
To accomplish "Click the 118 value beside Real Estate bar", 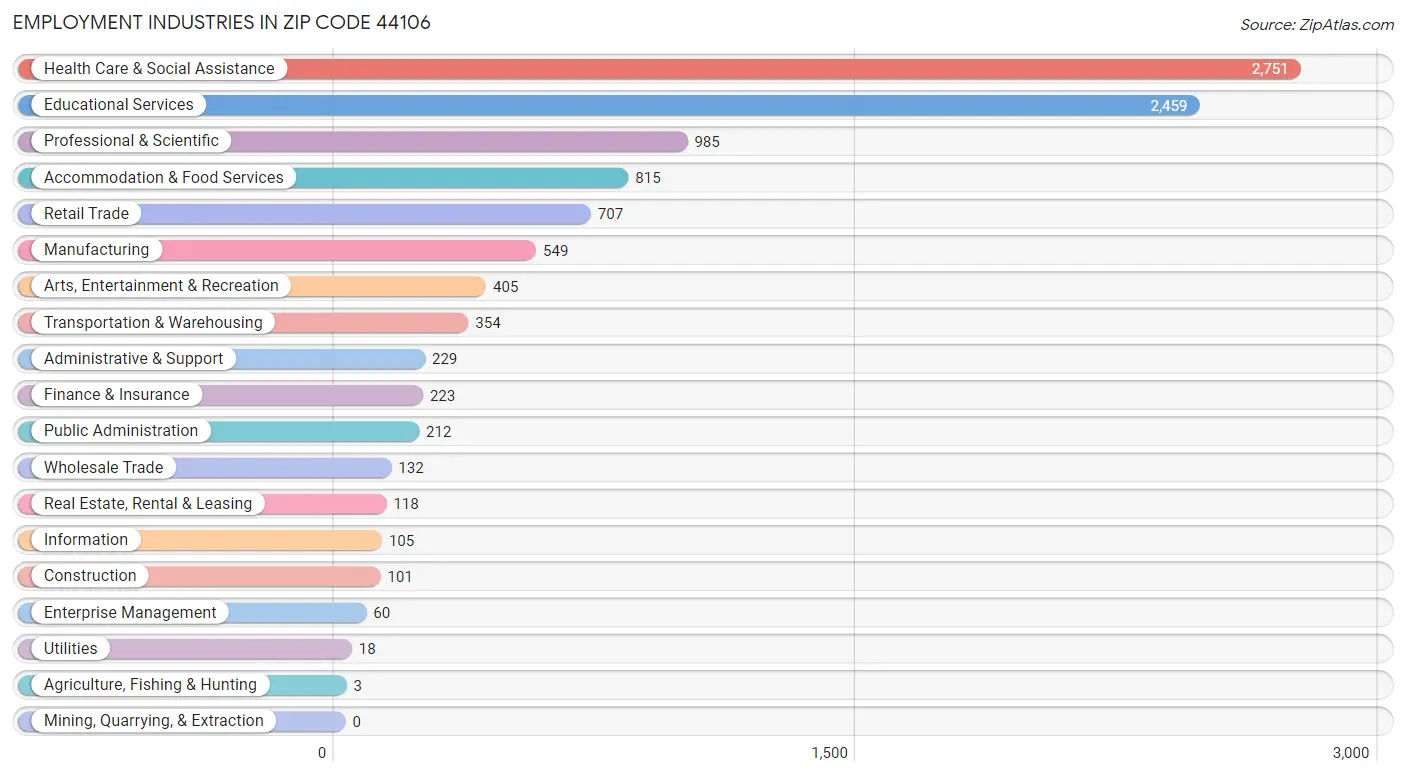I will click(x=406, y=504).
